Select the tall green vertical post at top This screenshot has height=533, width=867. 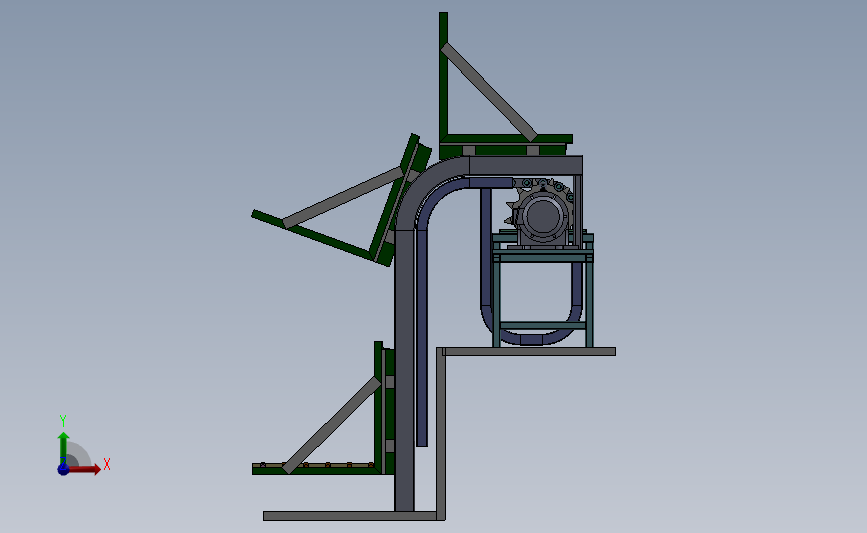coord(443,77)
